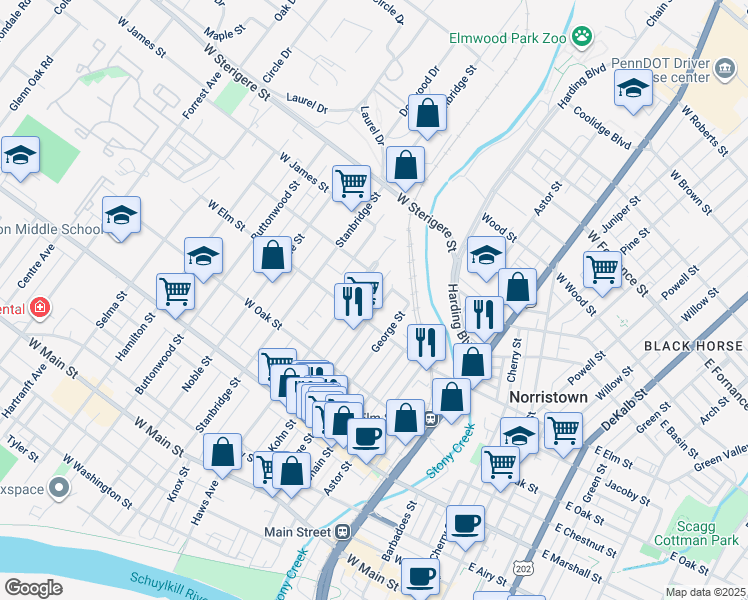Select the Norristown city label
This screenshot has width=748, height=600.
(549, 397)
